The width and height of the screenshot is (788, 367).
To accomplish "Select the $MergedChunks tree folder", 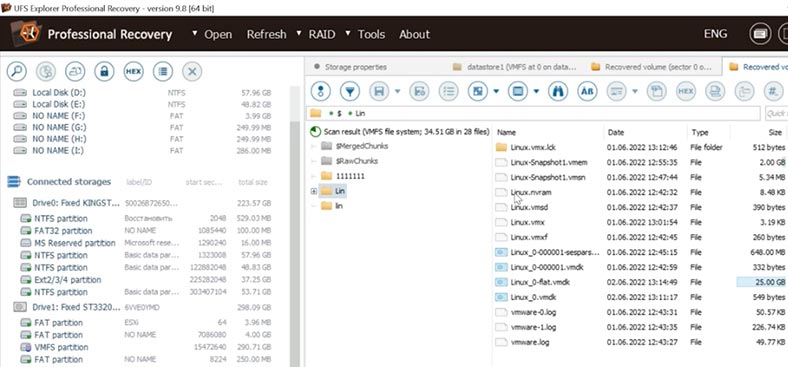I will [x=362, y=146].
